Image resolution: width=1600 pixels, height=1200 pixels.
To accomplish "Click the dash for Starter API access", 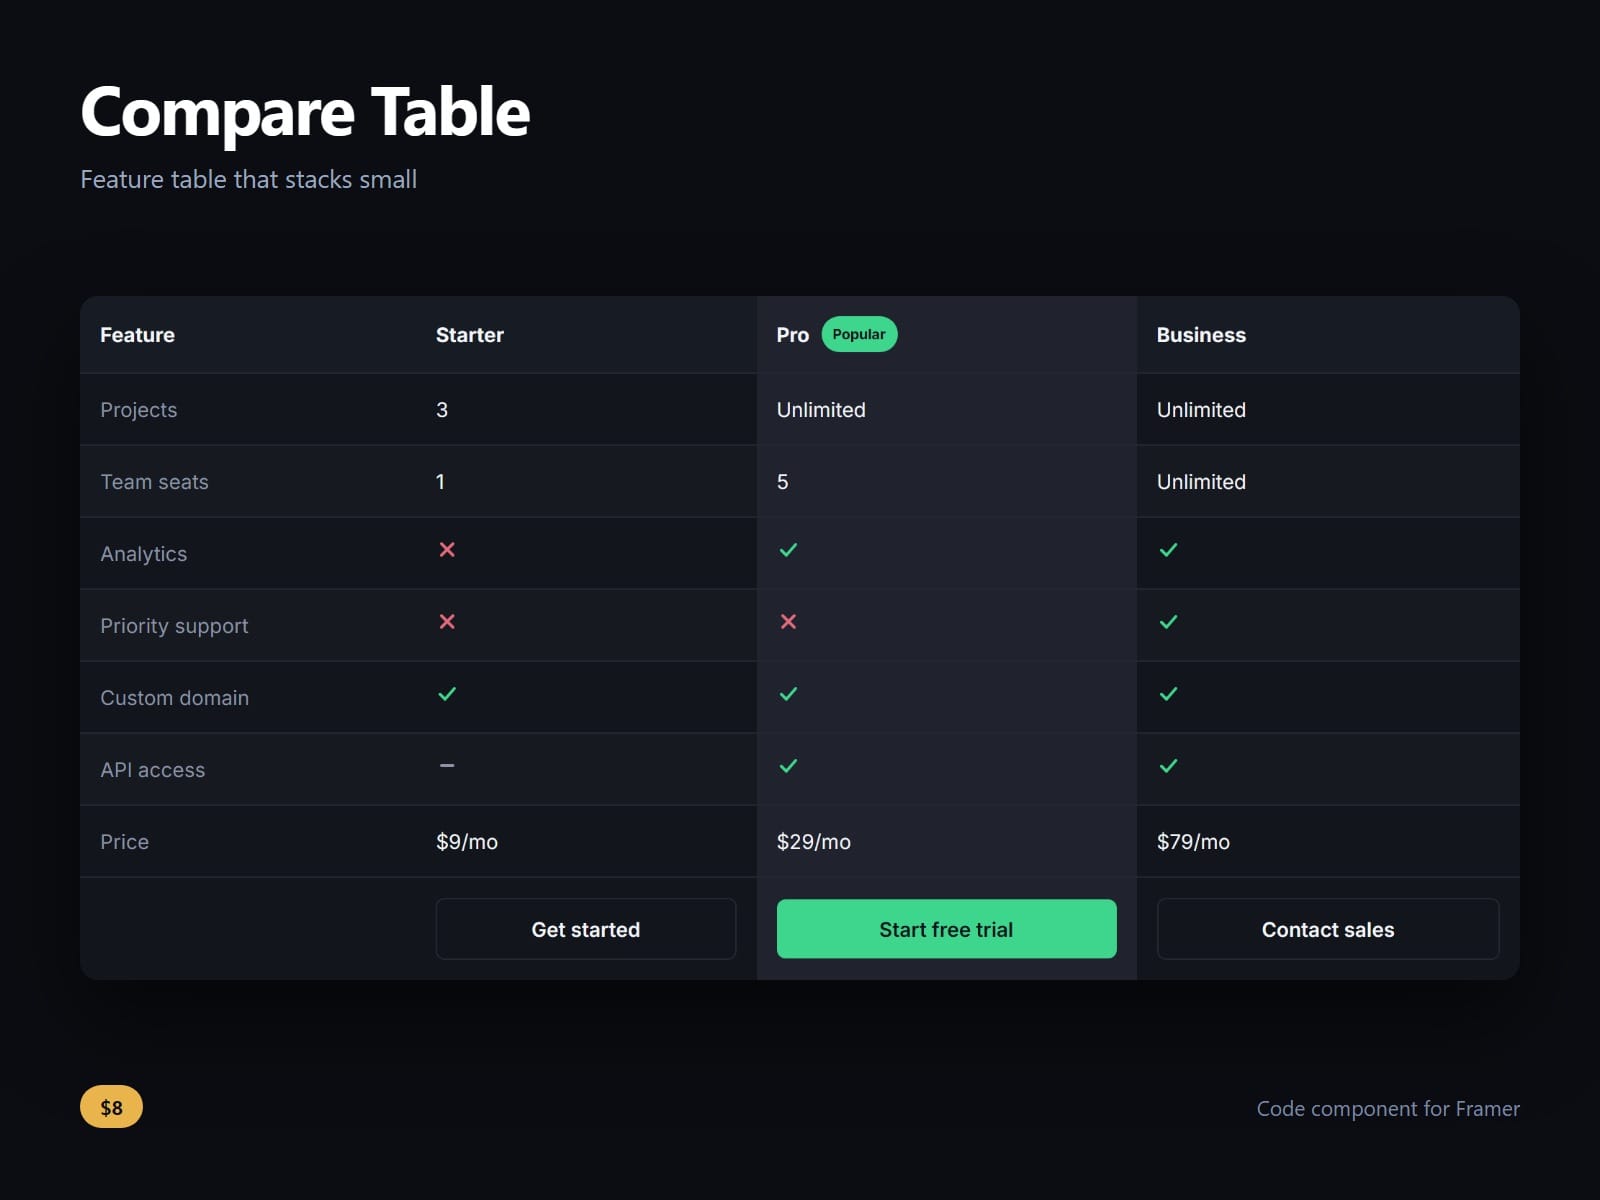I will (447, 766).
